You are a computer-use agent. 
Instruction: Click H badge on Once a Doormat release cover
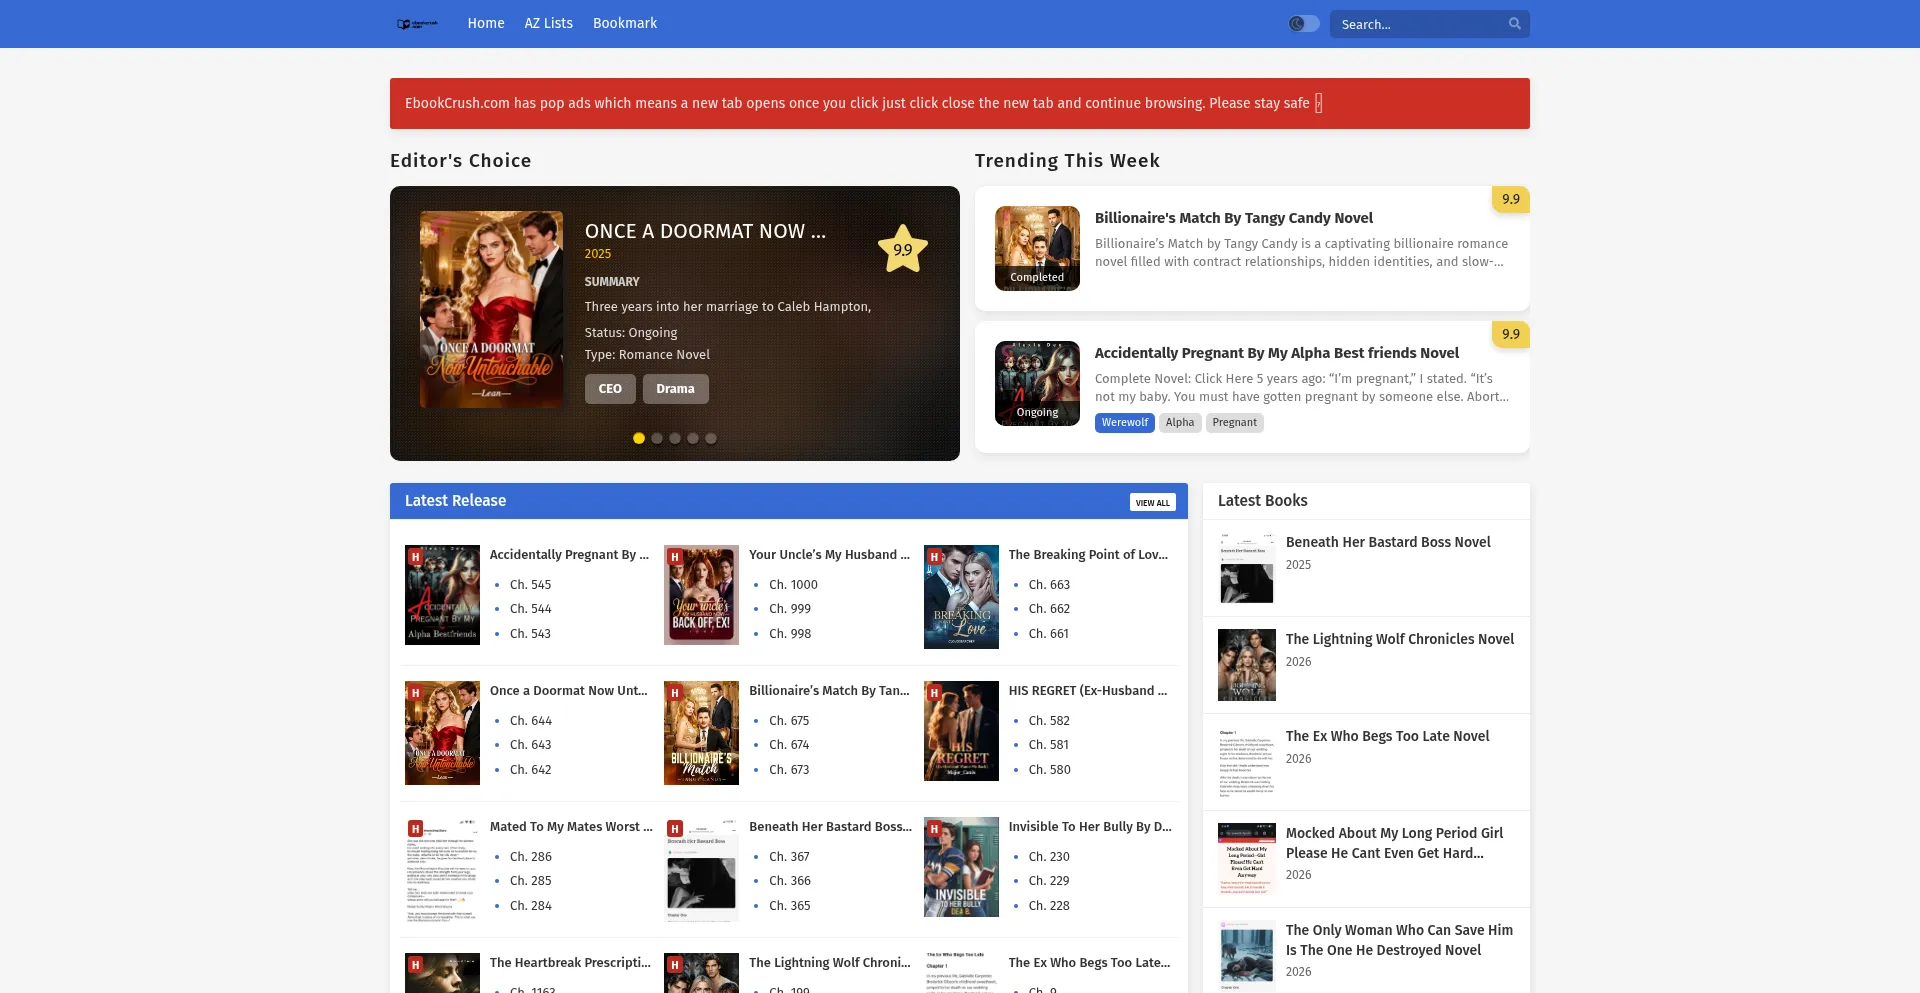[x=416, y=693]
